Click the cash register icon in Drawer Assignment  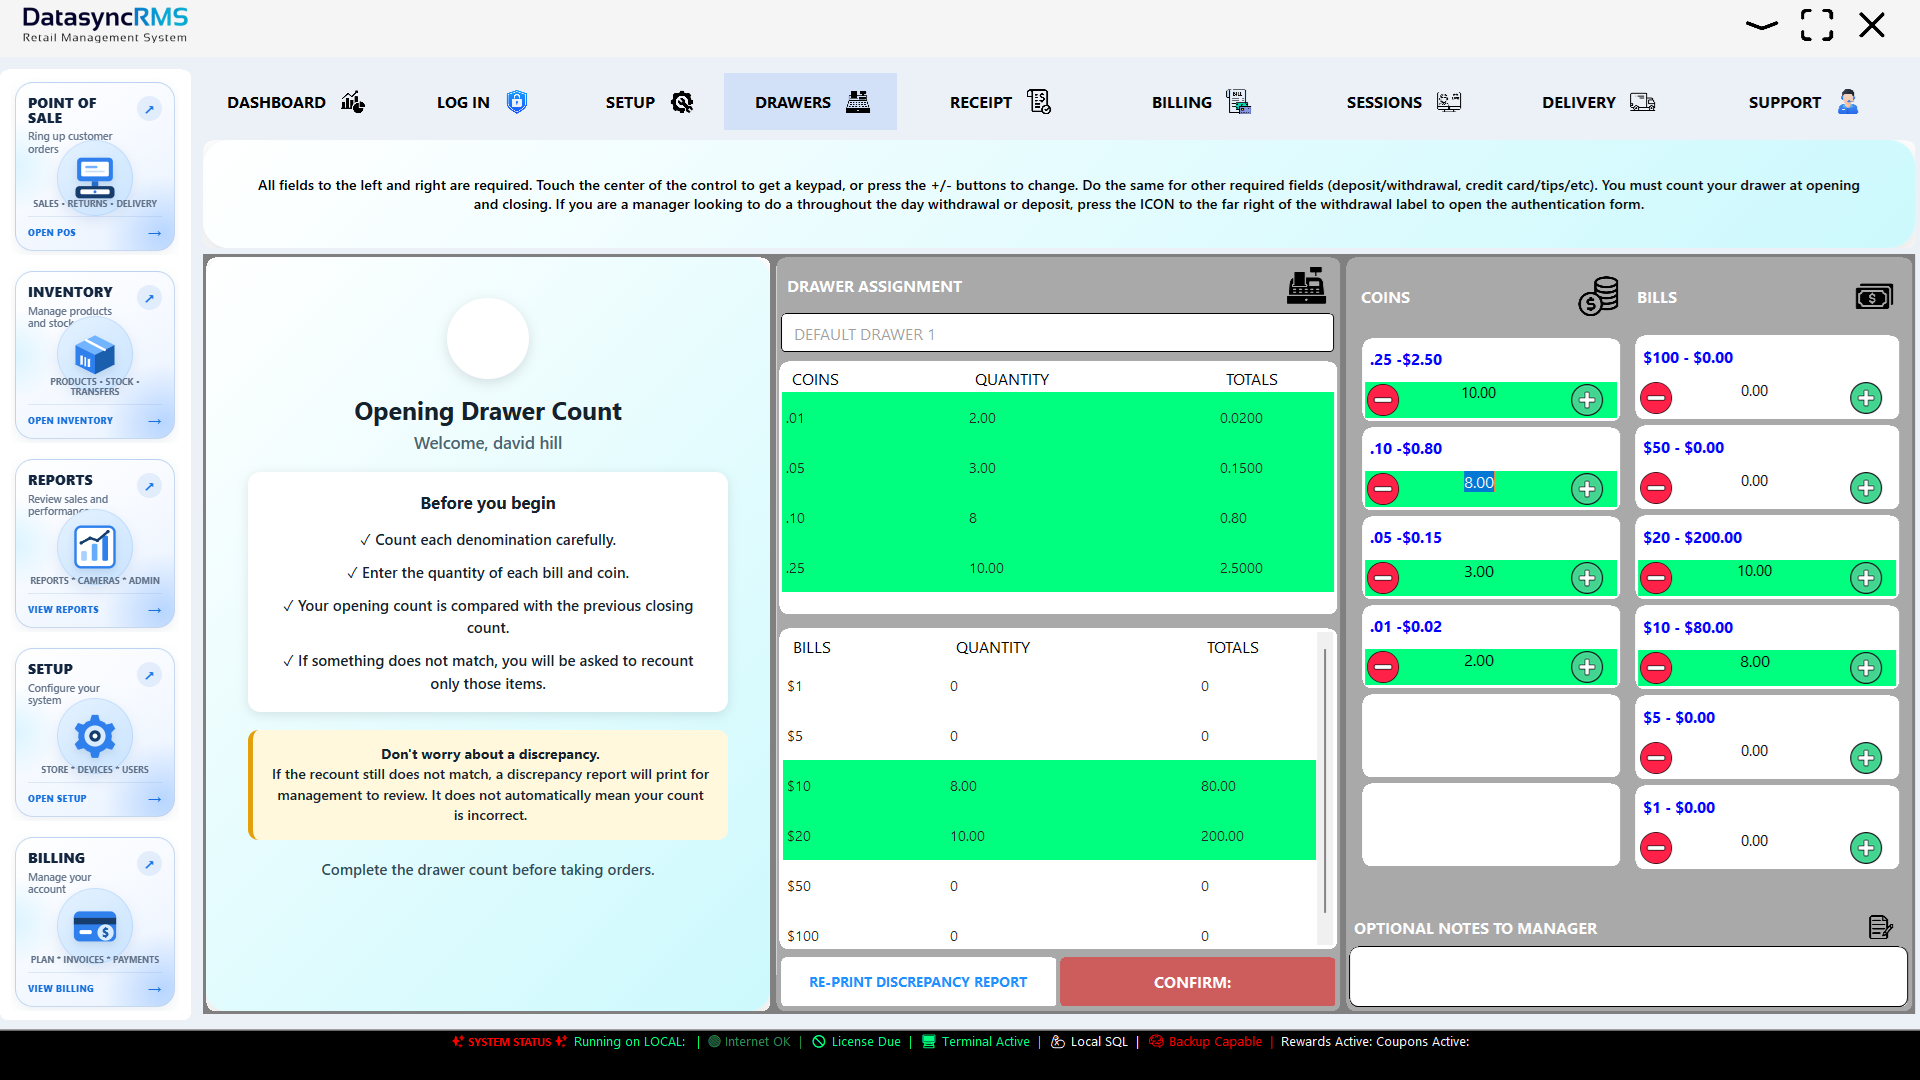[x=1306, y=286]
